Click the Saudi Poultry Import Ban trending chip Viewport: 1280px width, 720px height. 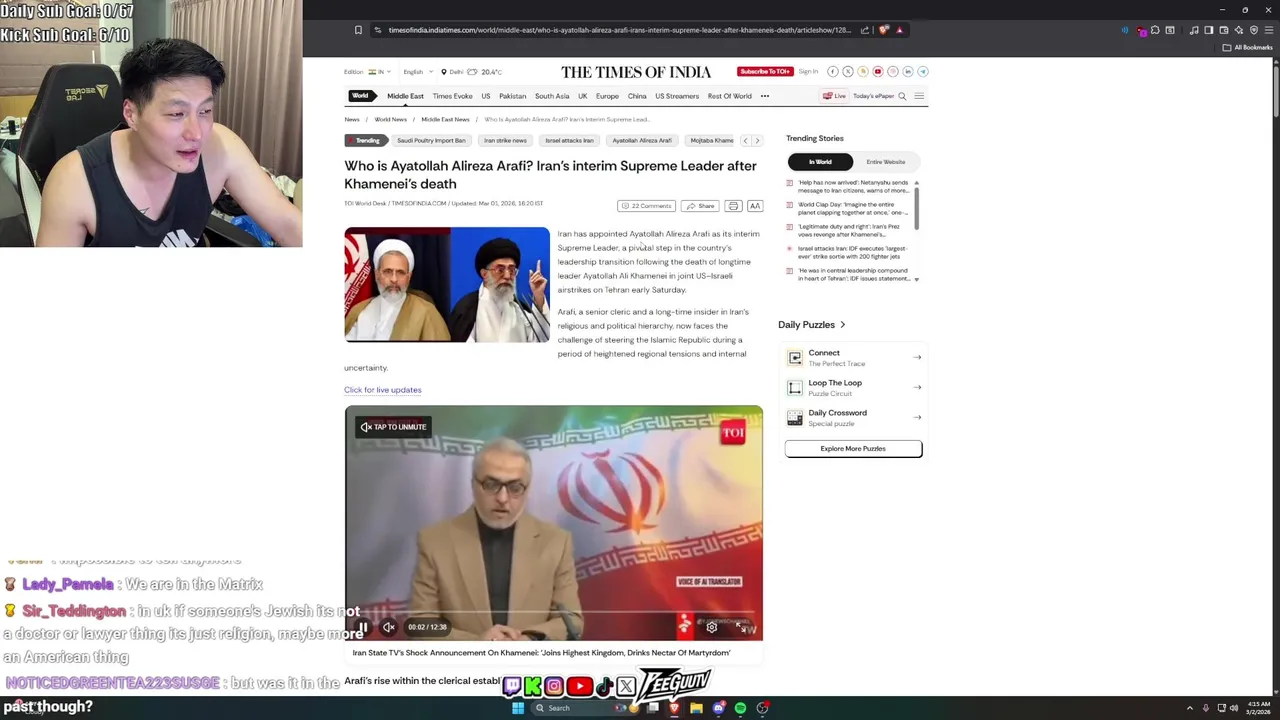pyautogui.click(x=431, y=141)
